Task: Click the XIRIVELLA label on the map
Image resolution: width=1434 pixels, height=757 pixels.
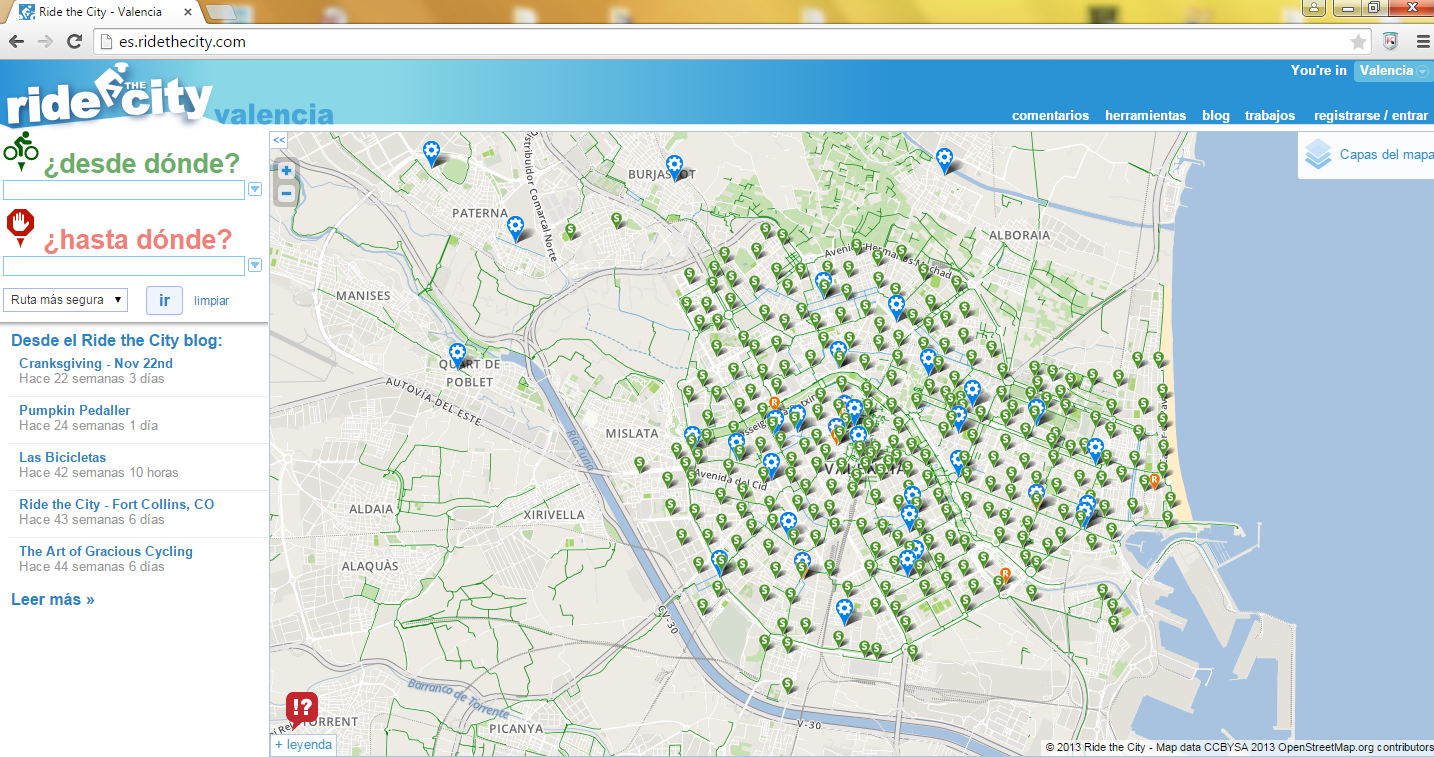Action: [x=554, y=515]
